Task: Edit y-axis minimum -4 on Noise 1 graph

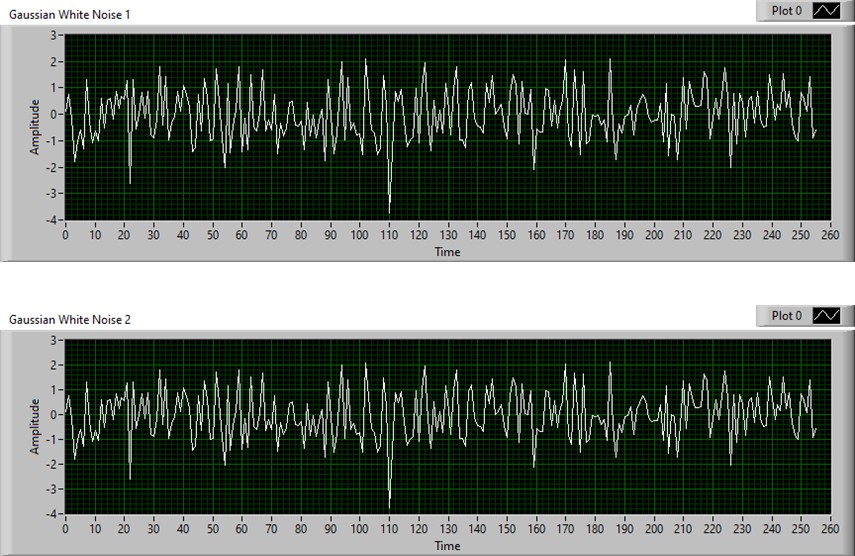Action: (x=51, y=220)
